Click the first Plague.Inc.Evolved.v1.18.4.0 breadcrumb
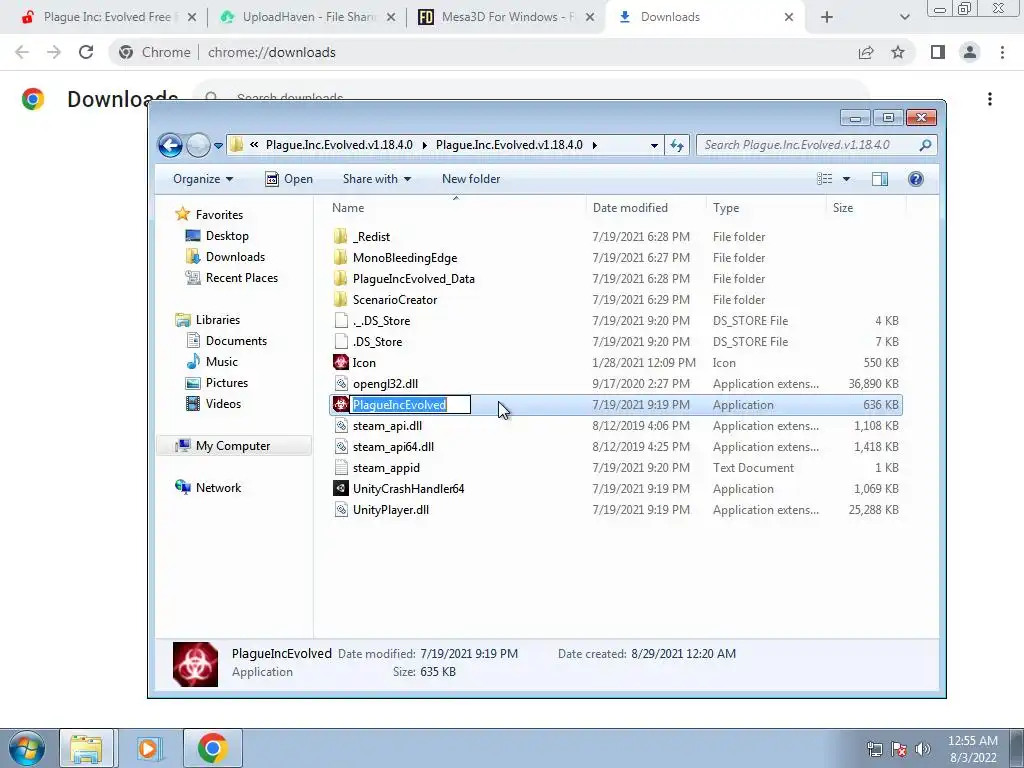 pos(339,145)
